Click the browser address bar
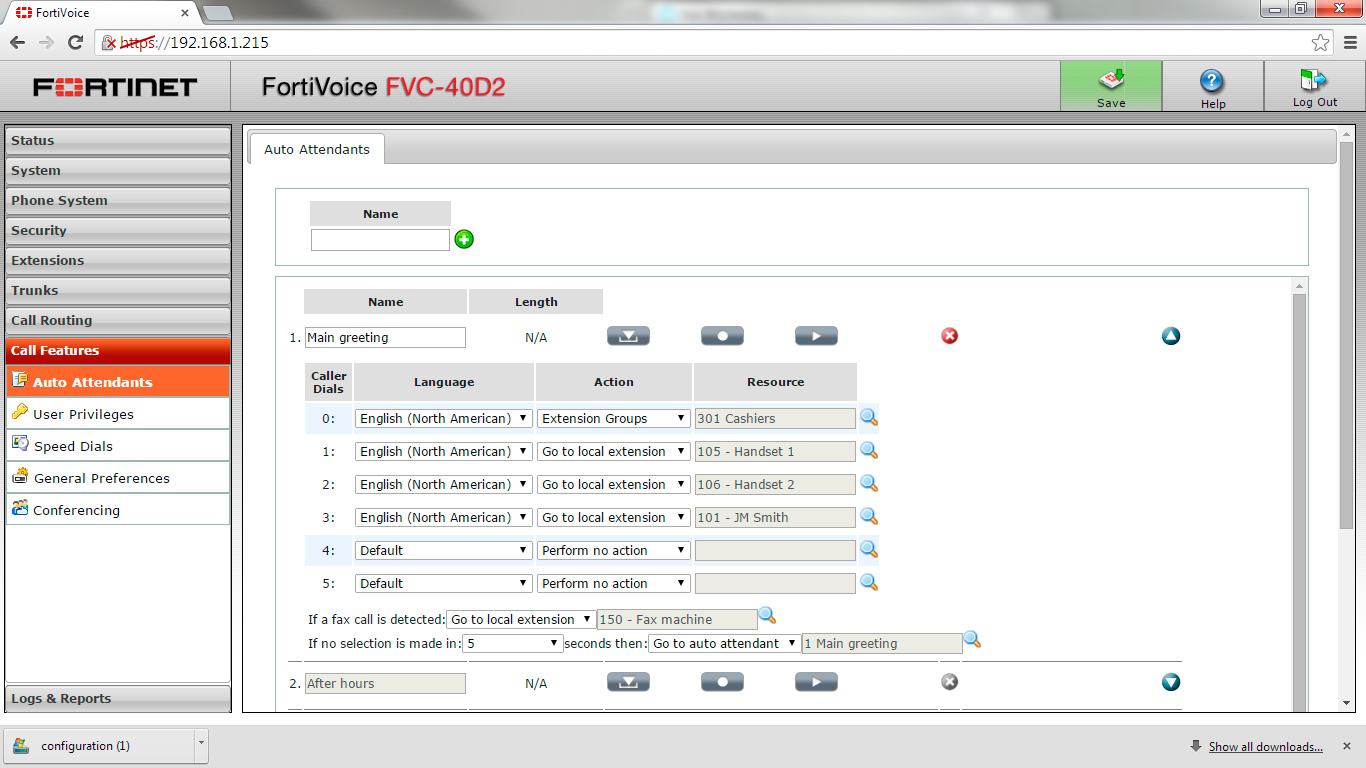Screen dimensions: 1366x768 click(x=716, y=42)
